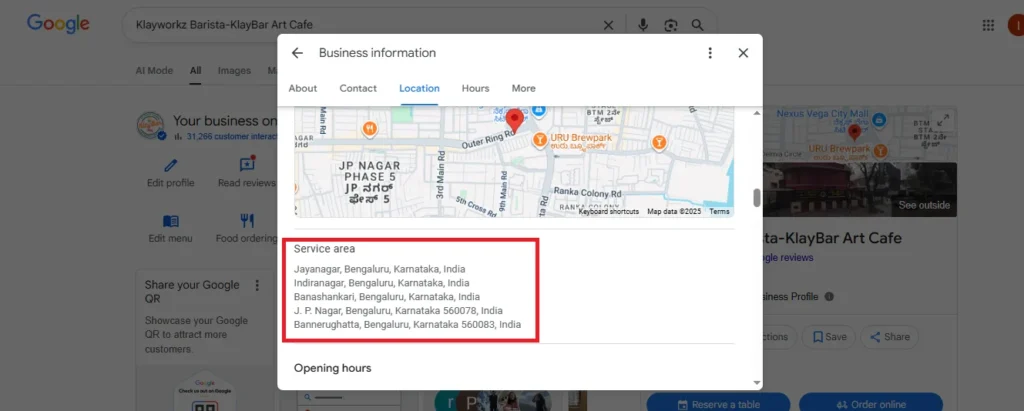Go back using the dialog's back arrow
1024x411 pixels.
[x=297, y=53]
